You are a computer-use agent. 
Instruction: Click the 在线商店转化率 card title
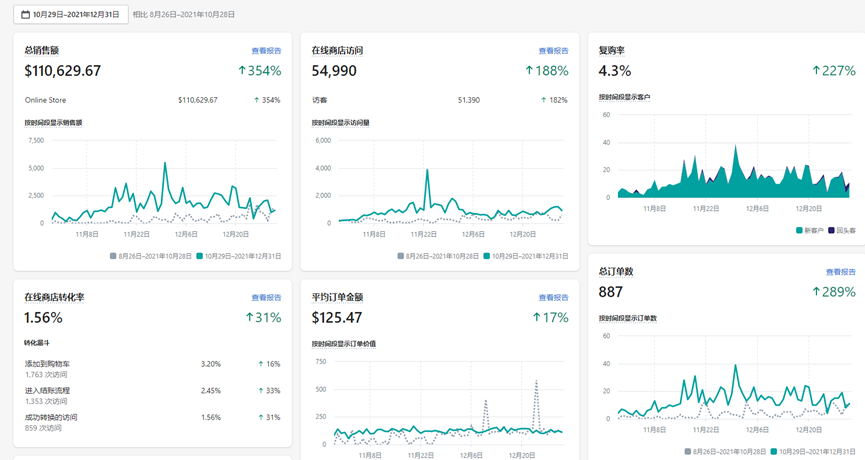click(54, 297)
